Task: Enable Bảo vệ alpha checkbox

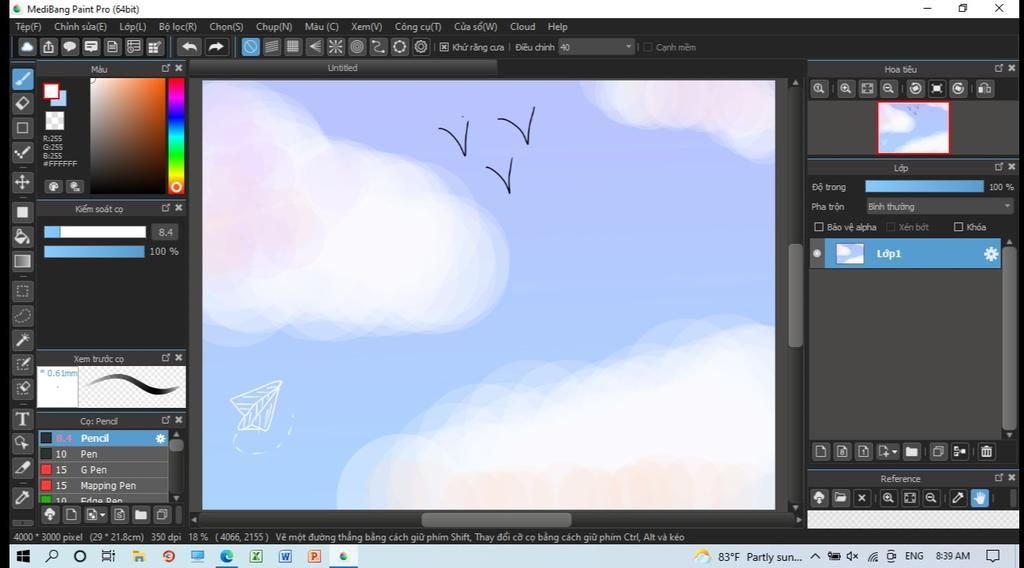Action: tap(819, 227)
